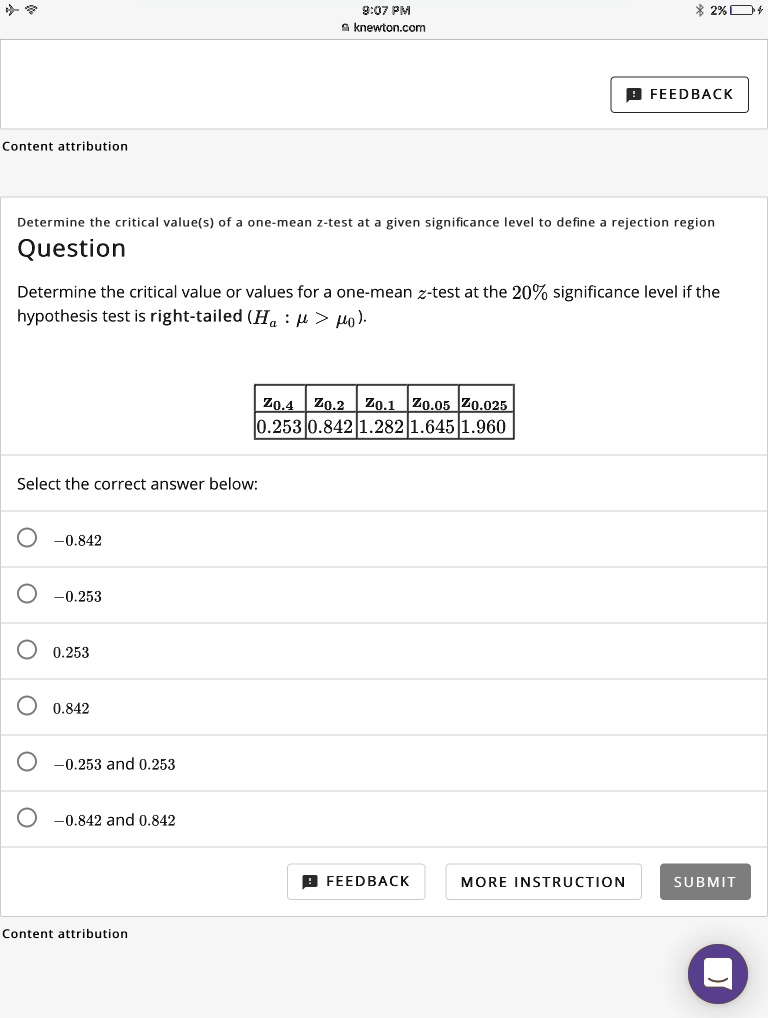Open MORE INSTRUCTION

click(543, 881)
